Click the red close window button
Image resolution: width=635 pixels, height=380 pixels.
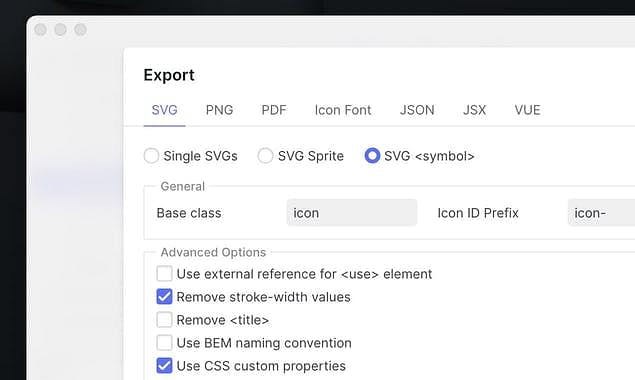(x=40, y=30)
